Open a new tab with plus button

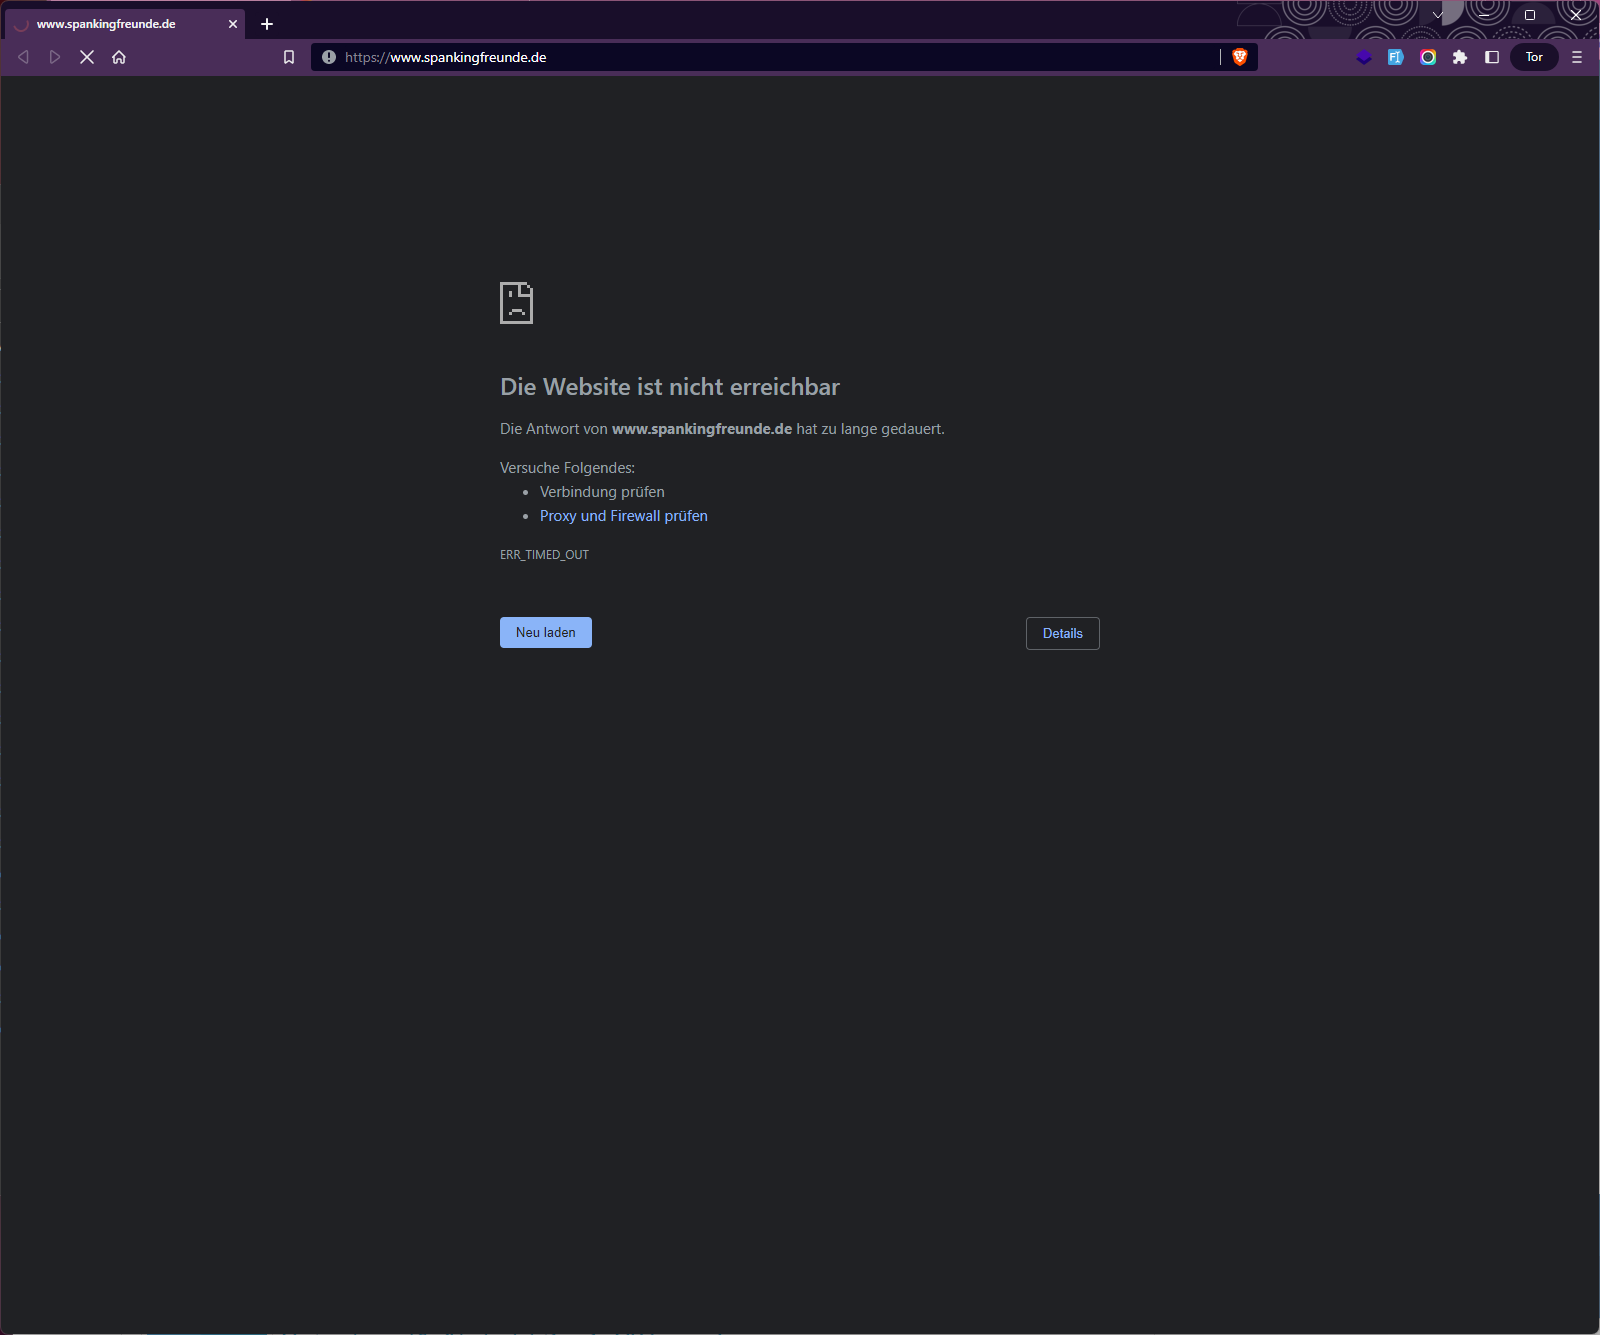click(267, 24)
